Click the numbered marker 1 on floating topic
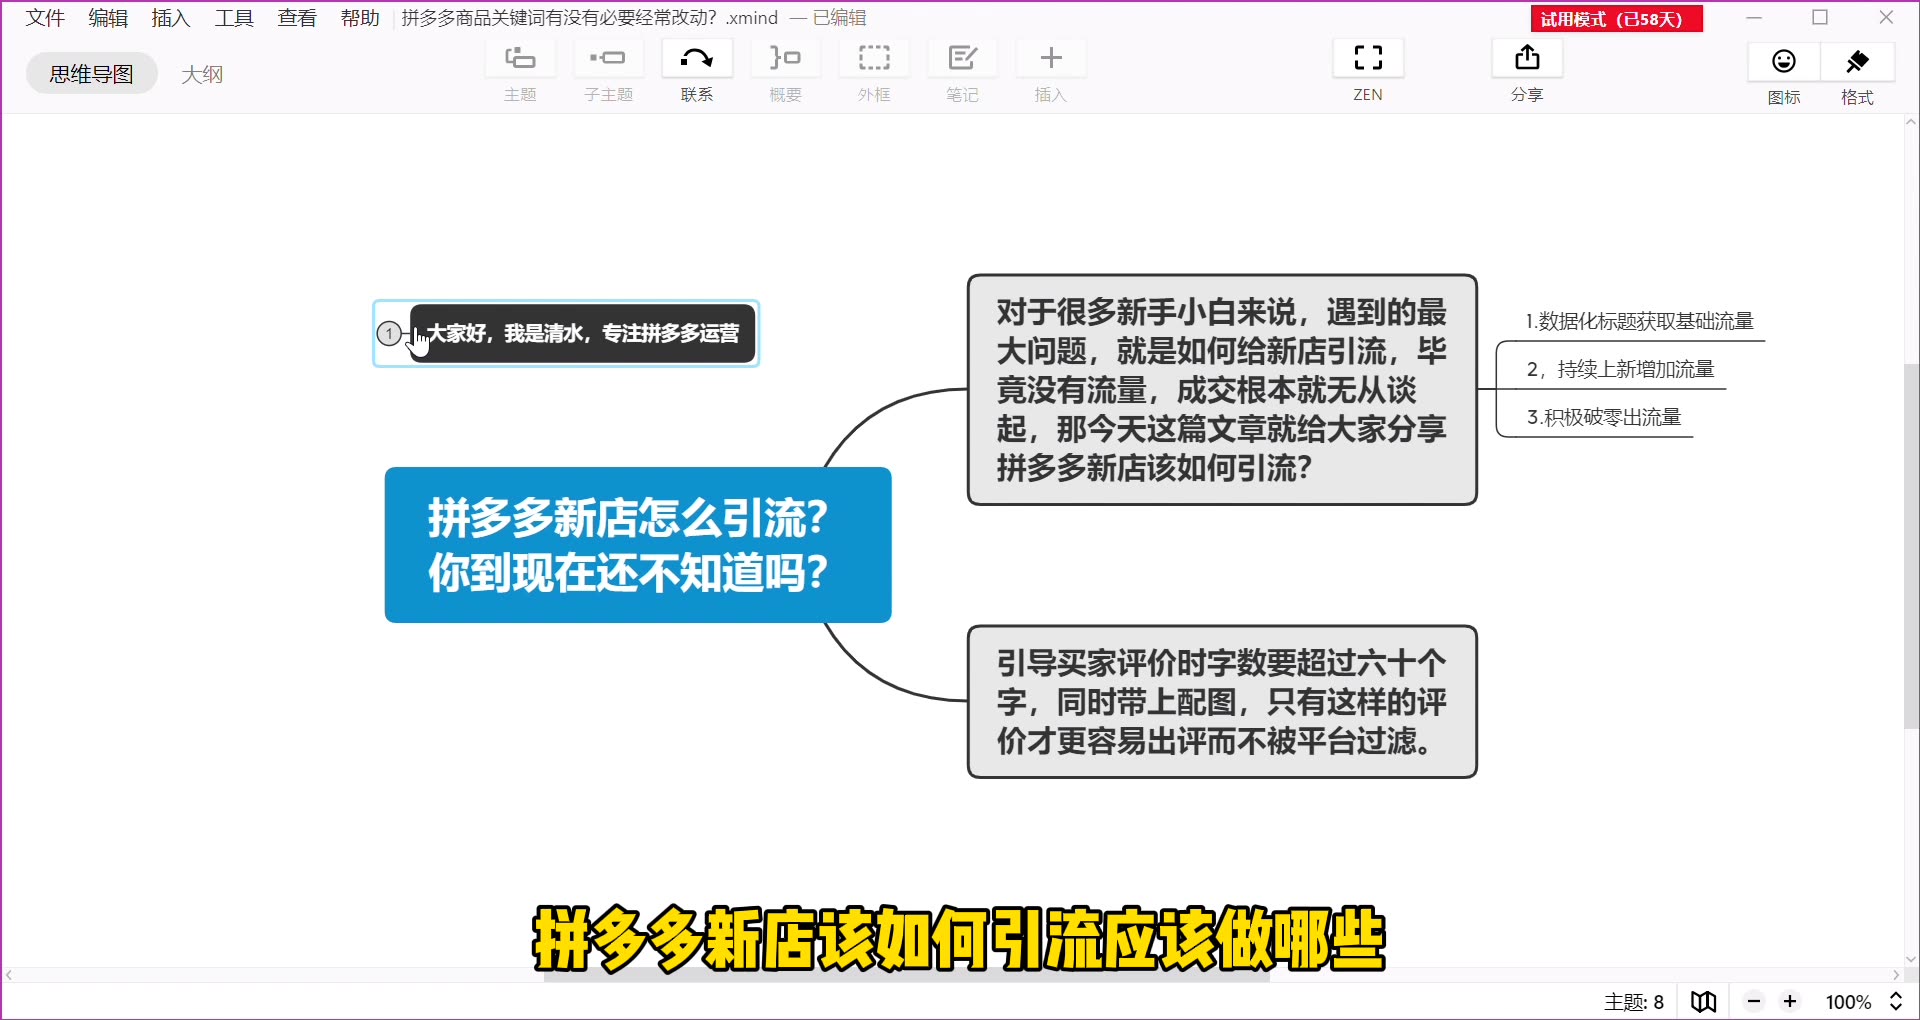The height and width of the screenshot is (1020, 1920). [x=389, y=333]
